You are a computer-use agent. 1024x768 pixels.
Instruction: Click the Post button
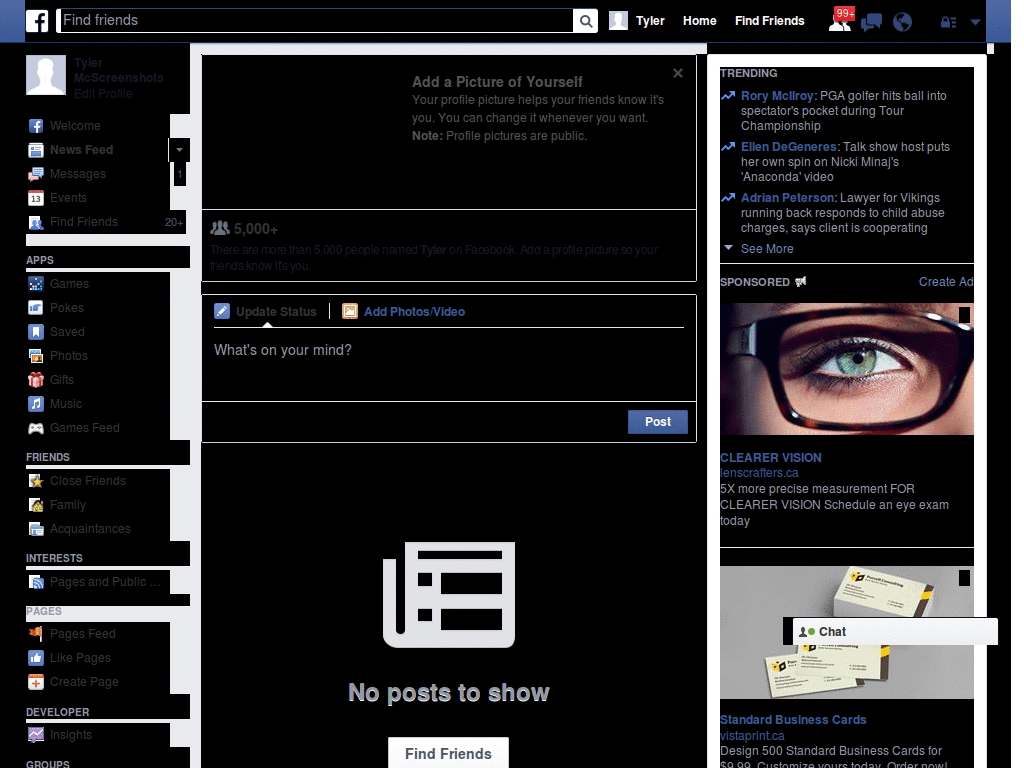(658, 422)
